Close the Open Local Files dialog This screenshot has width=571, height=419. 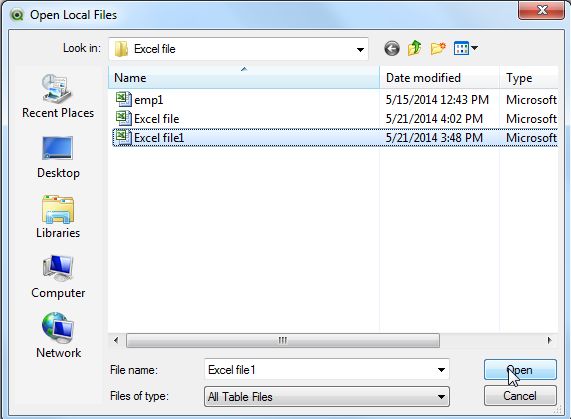542,10
